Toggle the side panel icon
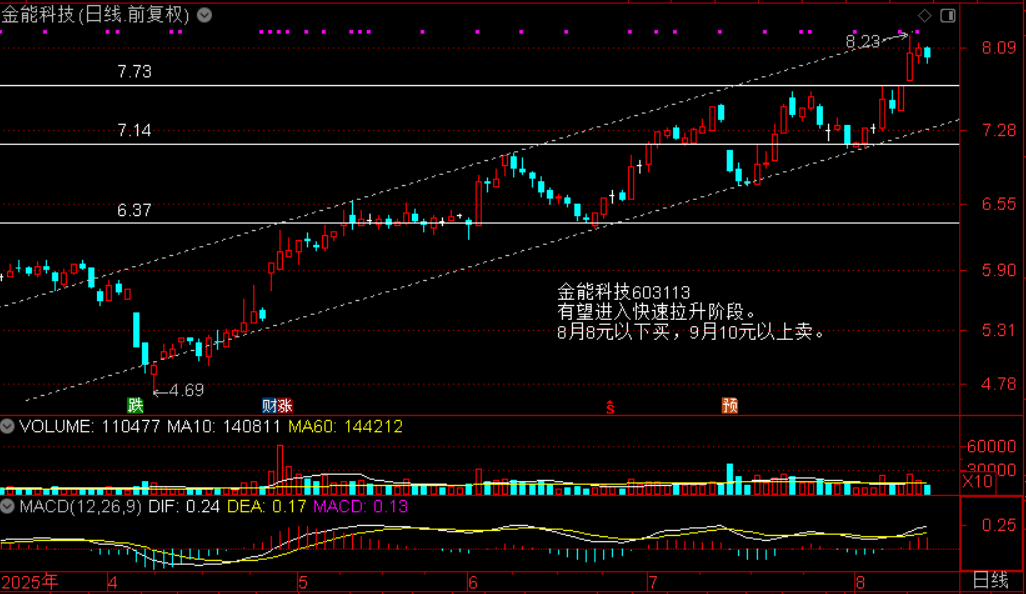This screenshot has height=594, width=1026. (947, 15)
